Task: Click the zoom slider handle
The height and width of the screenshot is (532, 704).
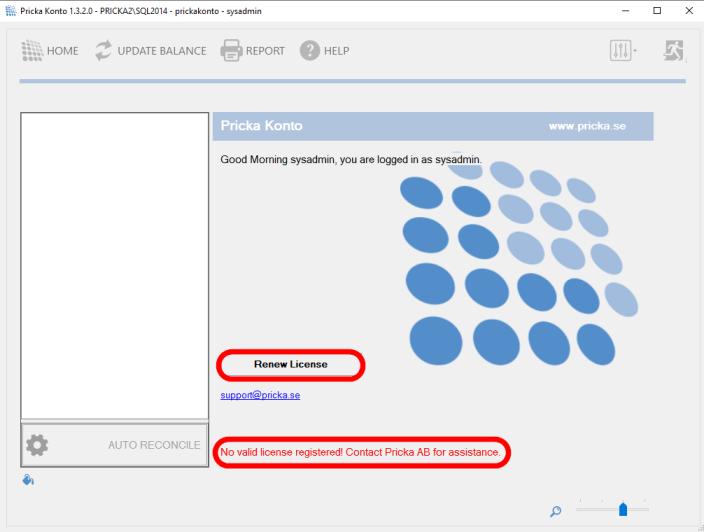Action: [623, 510]
